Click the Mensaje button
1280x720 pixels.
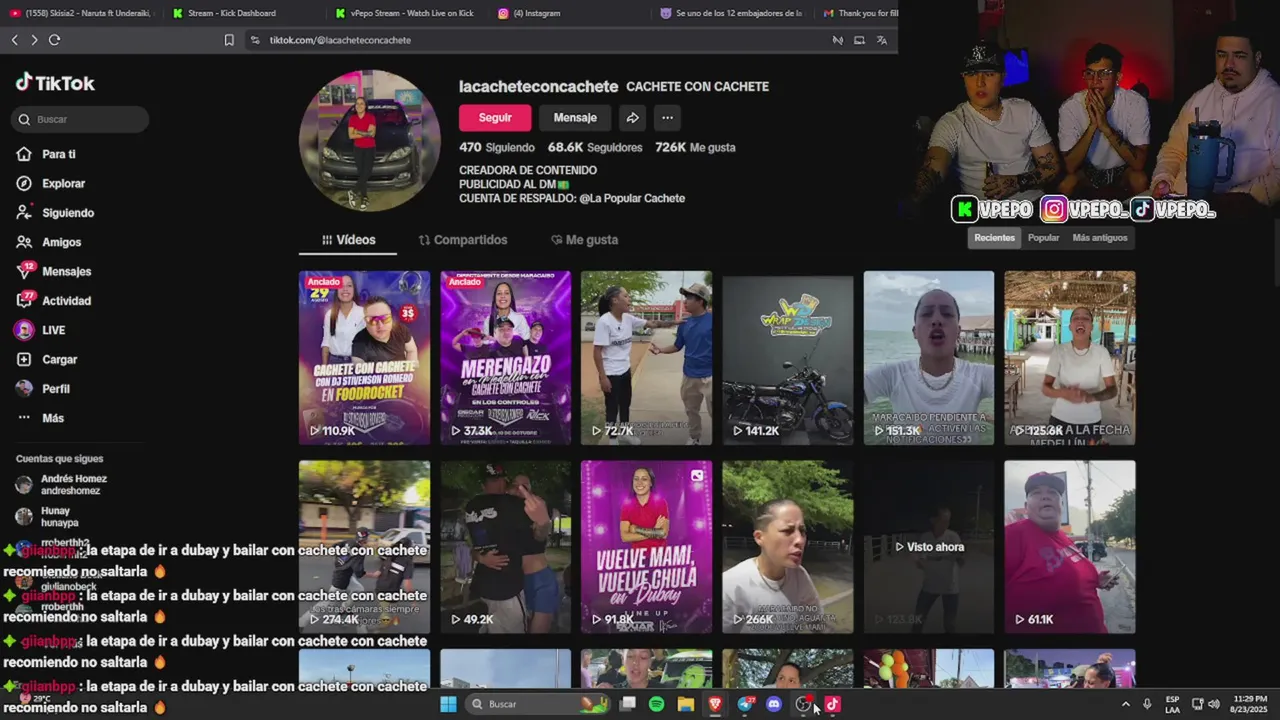[x=575, y=118]
